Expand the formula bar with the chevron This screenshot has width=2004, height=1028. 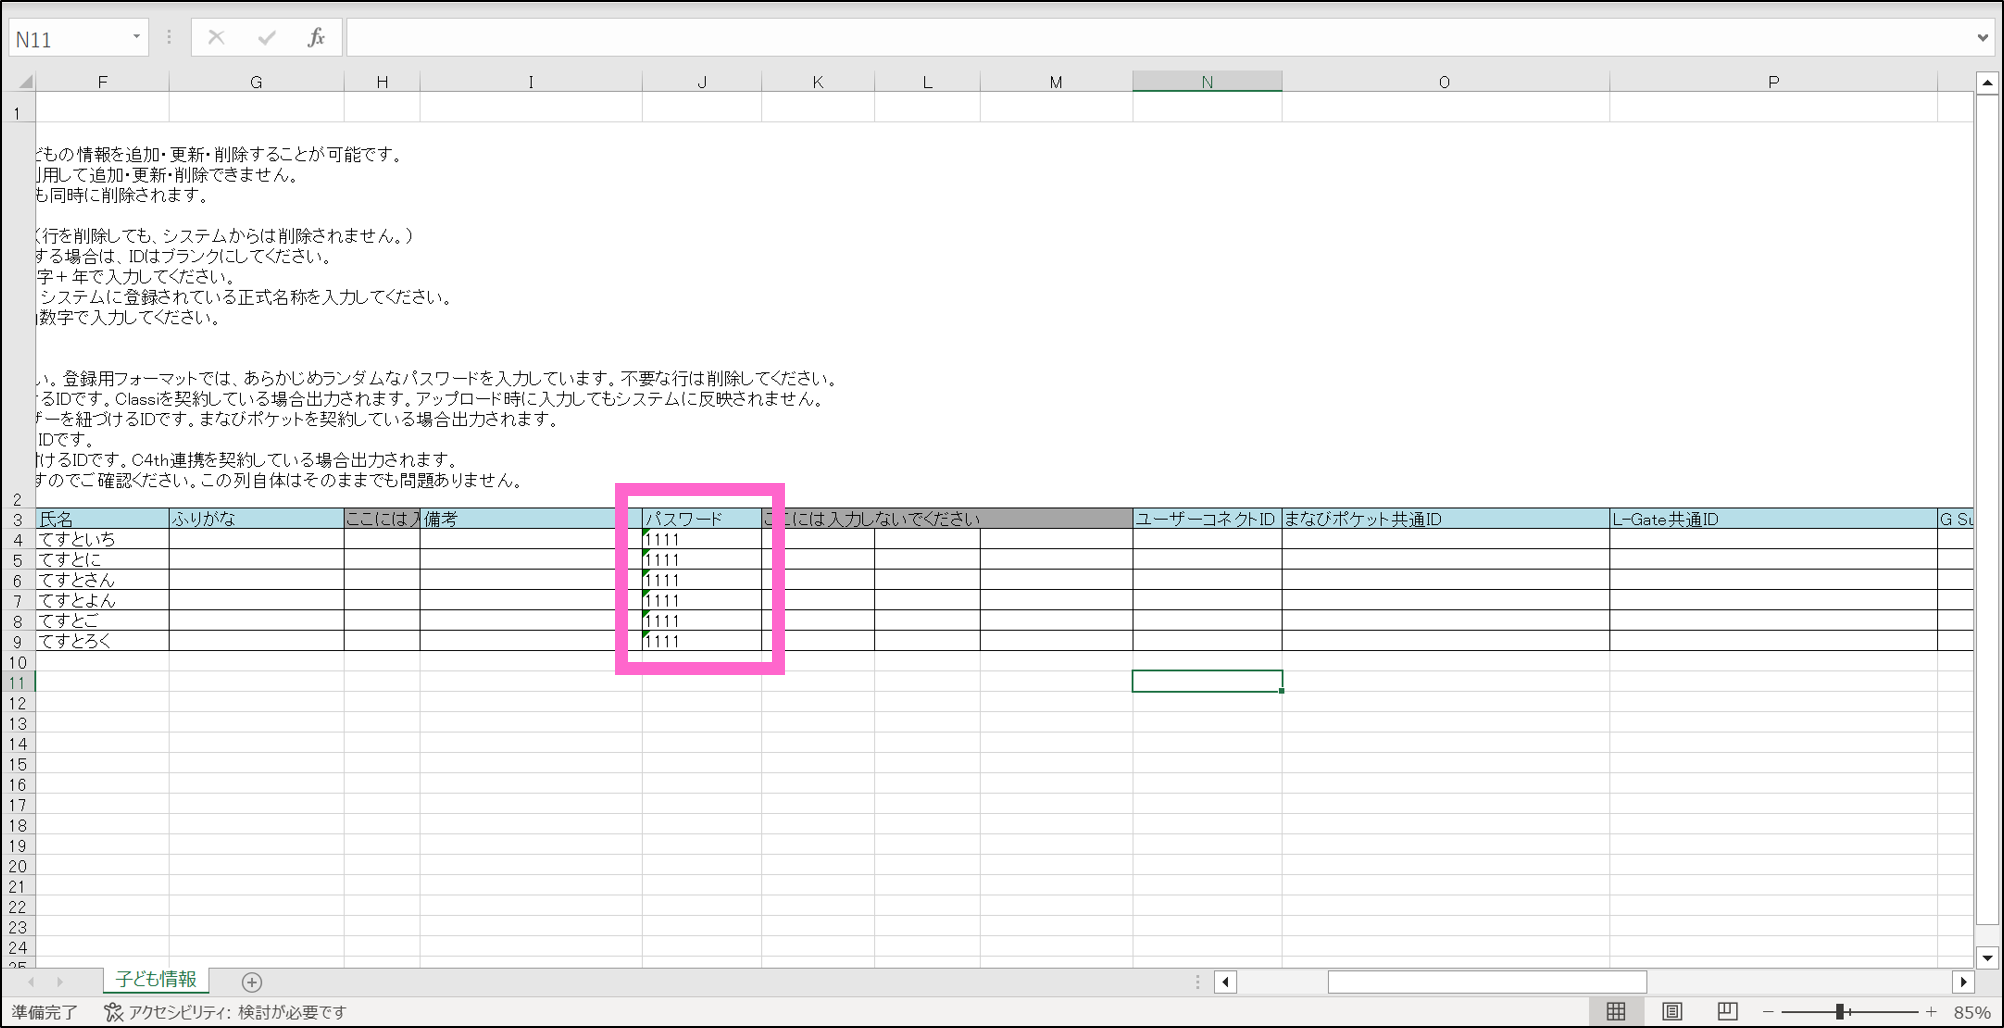(x=1982, y=38)
